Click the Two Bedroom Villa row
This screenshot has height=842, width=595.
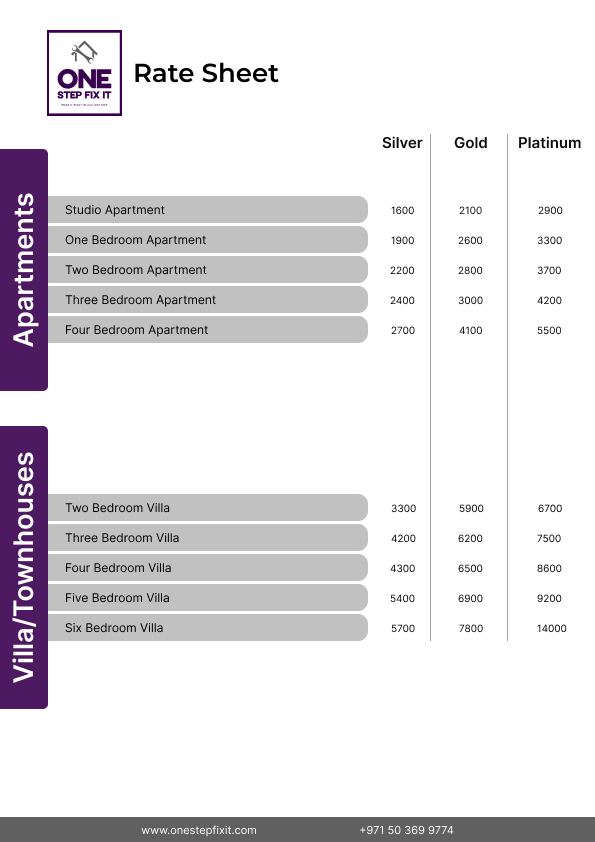coord(208,507)
